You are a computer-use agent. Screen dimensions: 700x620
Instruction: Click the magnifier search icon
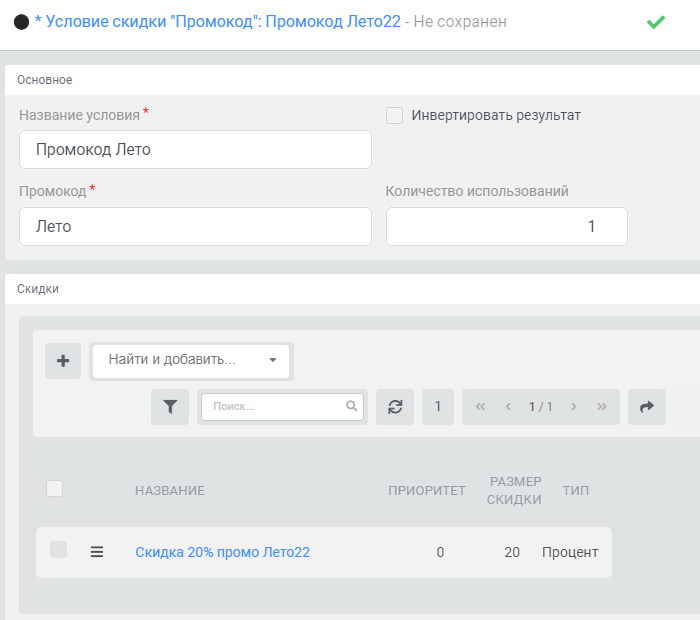point(352,406)
